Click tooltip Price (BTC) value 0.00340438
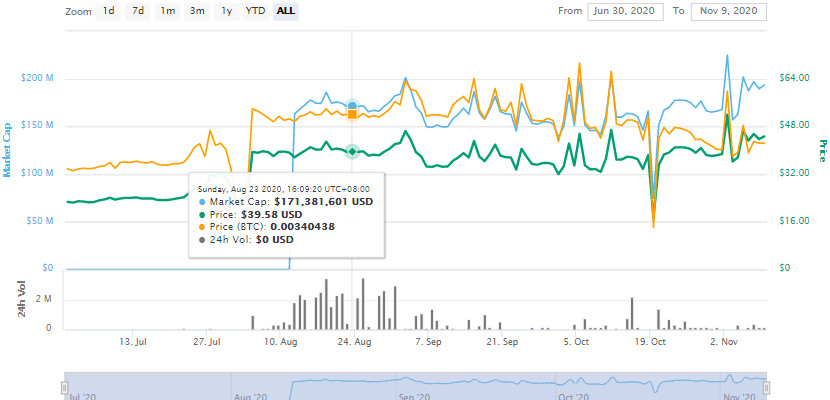The image size is (830, 400). pos(302,226)
